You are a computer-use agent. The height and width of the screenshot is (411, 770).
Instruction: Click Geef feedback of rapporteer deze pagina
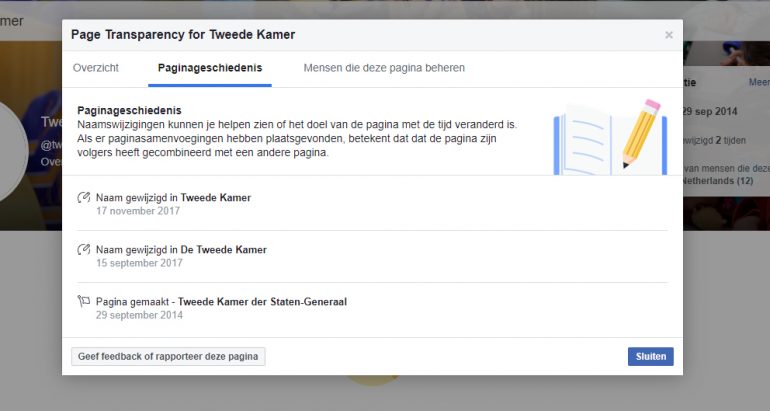coord(168,356)
